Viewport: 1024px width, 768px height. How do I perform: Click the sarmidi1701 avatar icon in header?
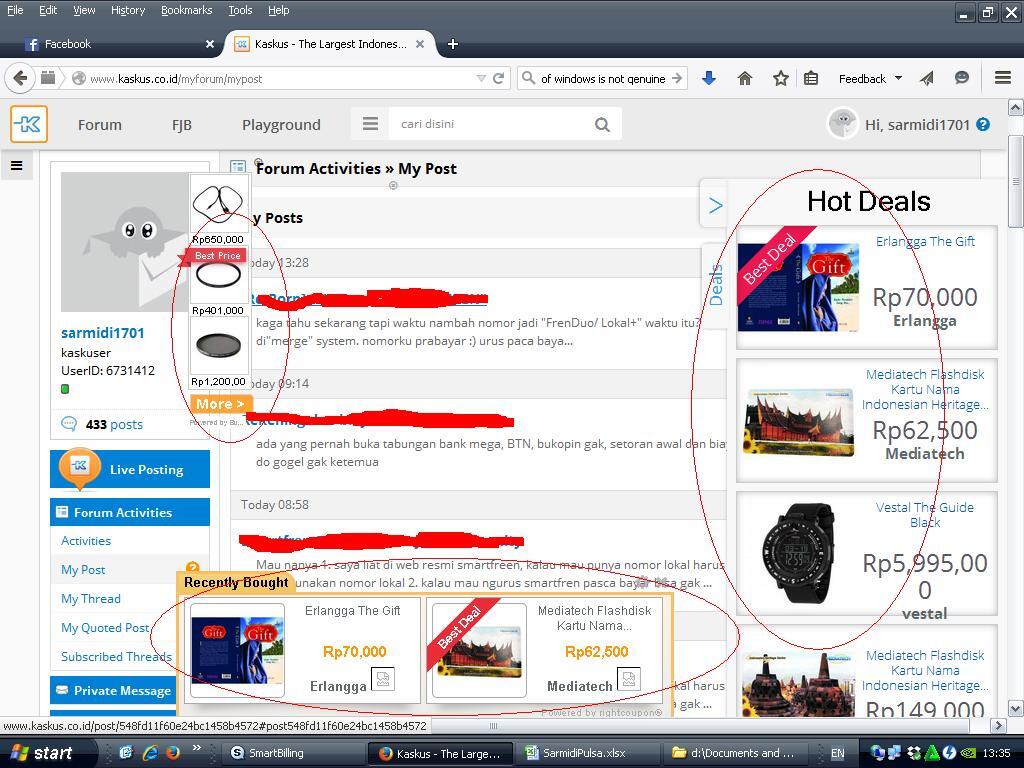[842, 123]
